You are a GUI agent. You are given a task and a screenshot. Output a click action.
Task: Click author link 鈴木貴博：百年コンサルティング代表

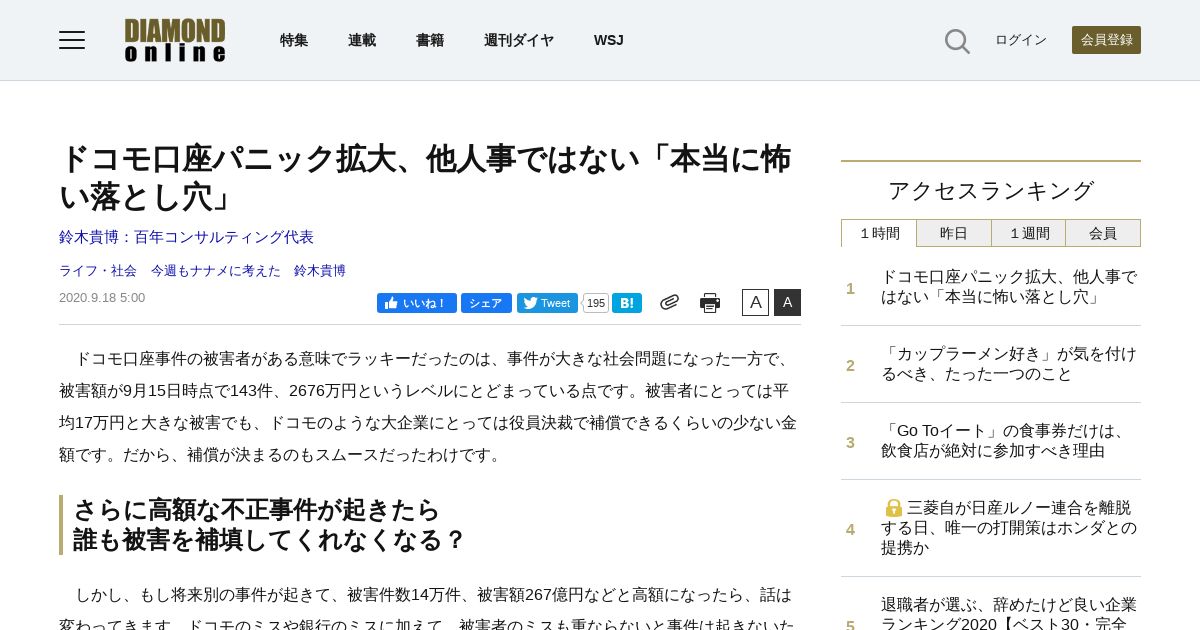pos(186,237)
